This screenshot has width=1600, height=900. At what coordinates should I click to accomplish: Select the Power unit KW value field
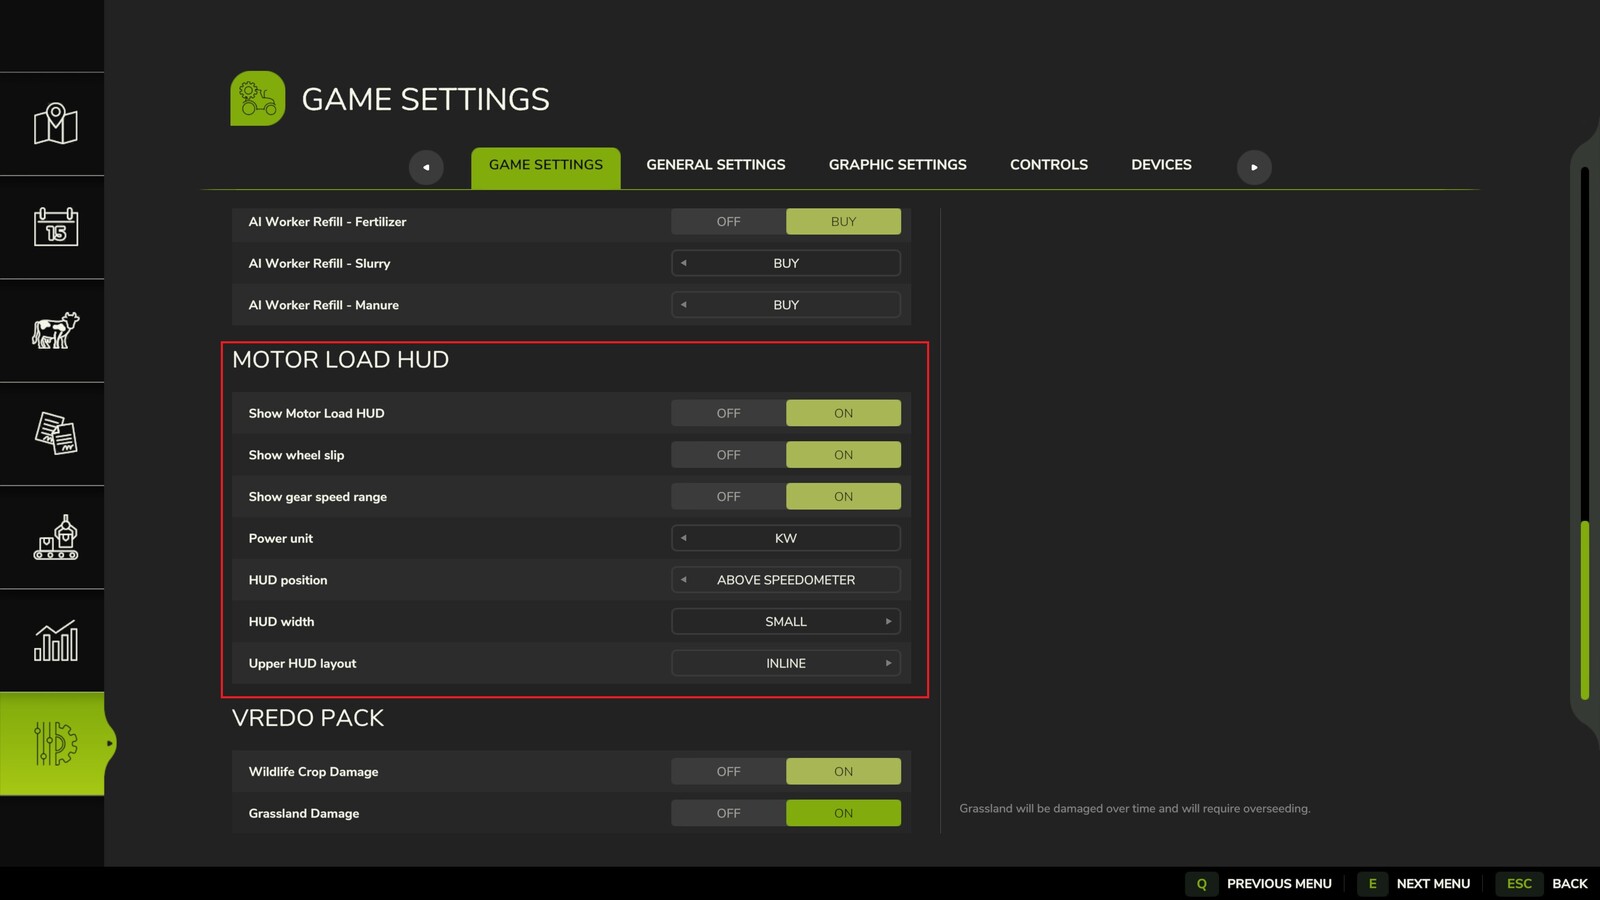[x=786, y=538]
